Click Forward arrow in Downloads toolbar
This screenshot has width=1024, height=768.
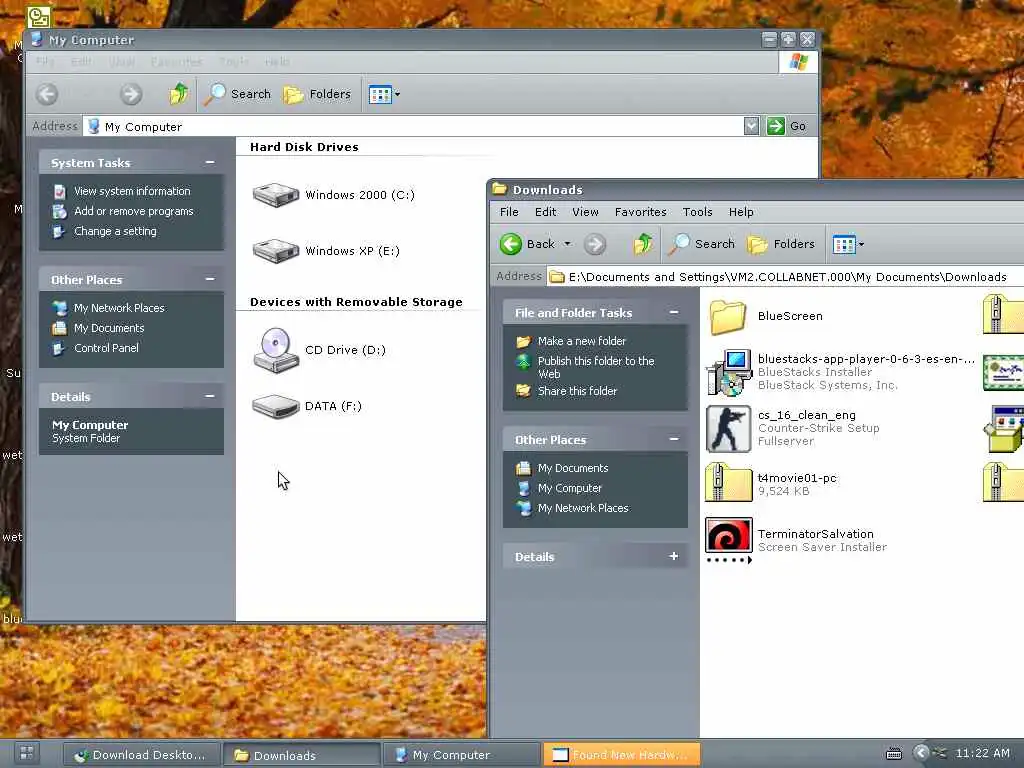point(594,244)
